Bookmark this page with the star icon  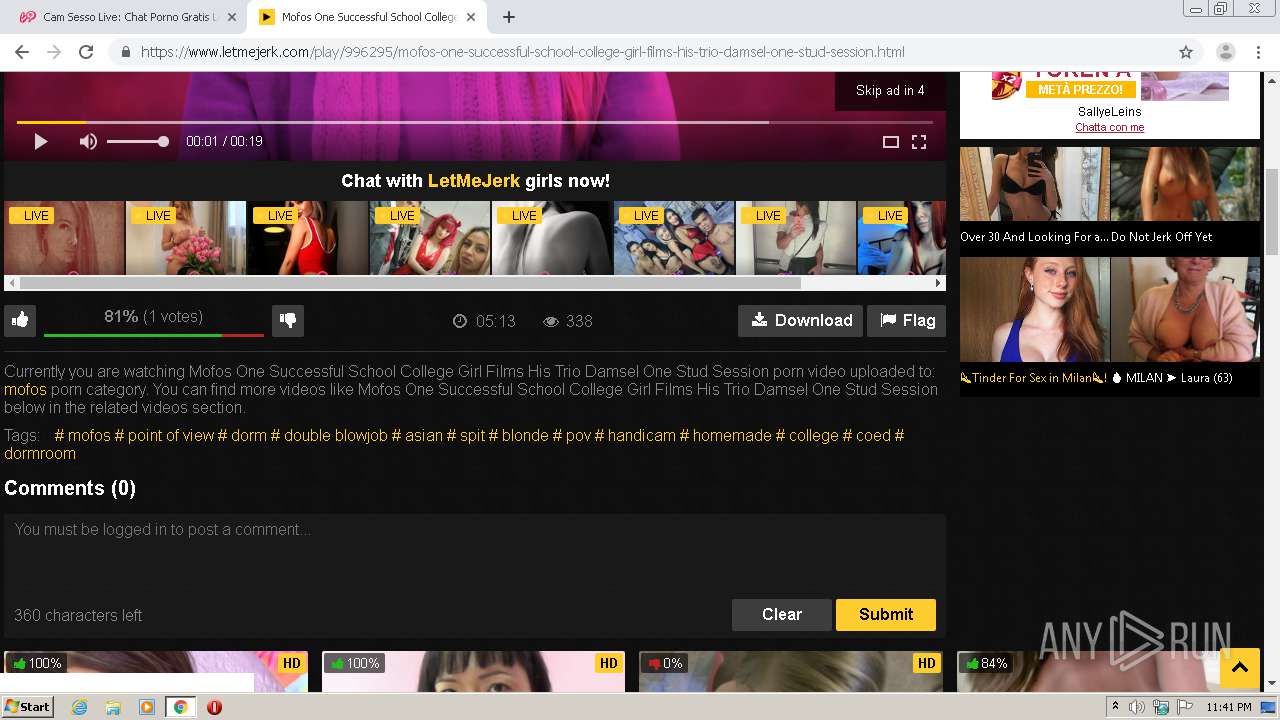coord(1186,52)
